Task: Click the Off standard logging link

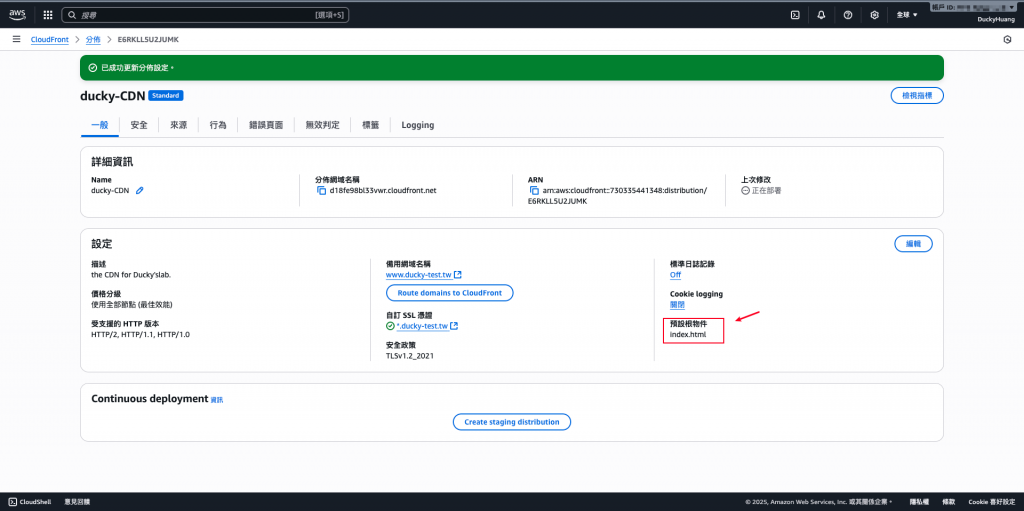Action: 675,274
